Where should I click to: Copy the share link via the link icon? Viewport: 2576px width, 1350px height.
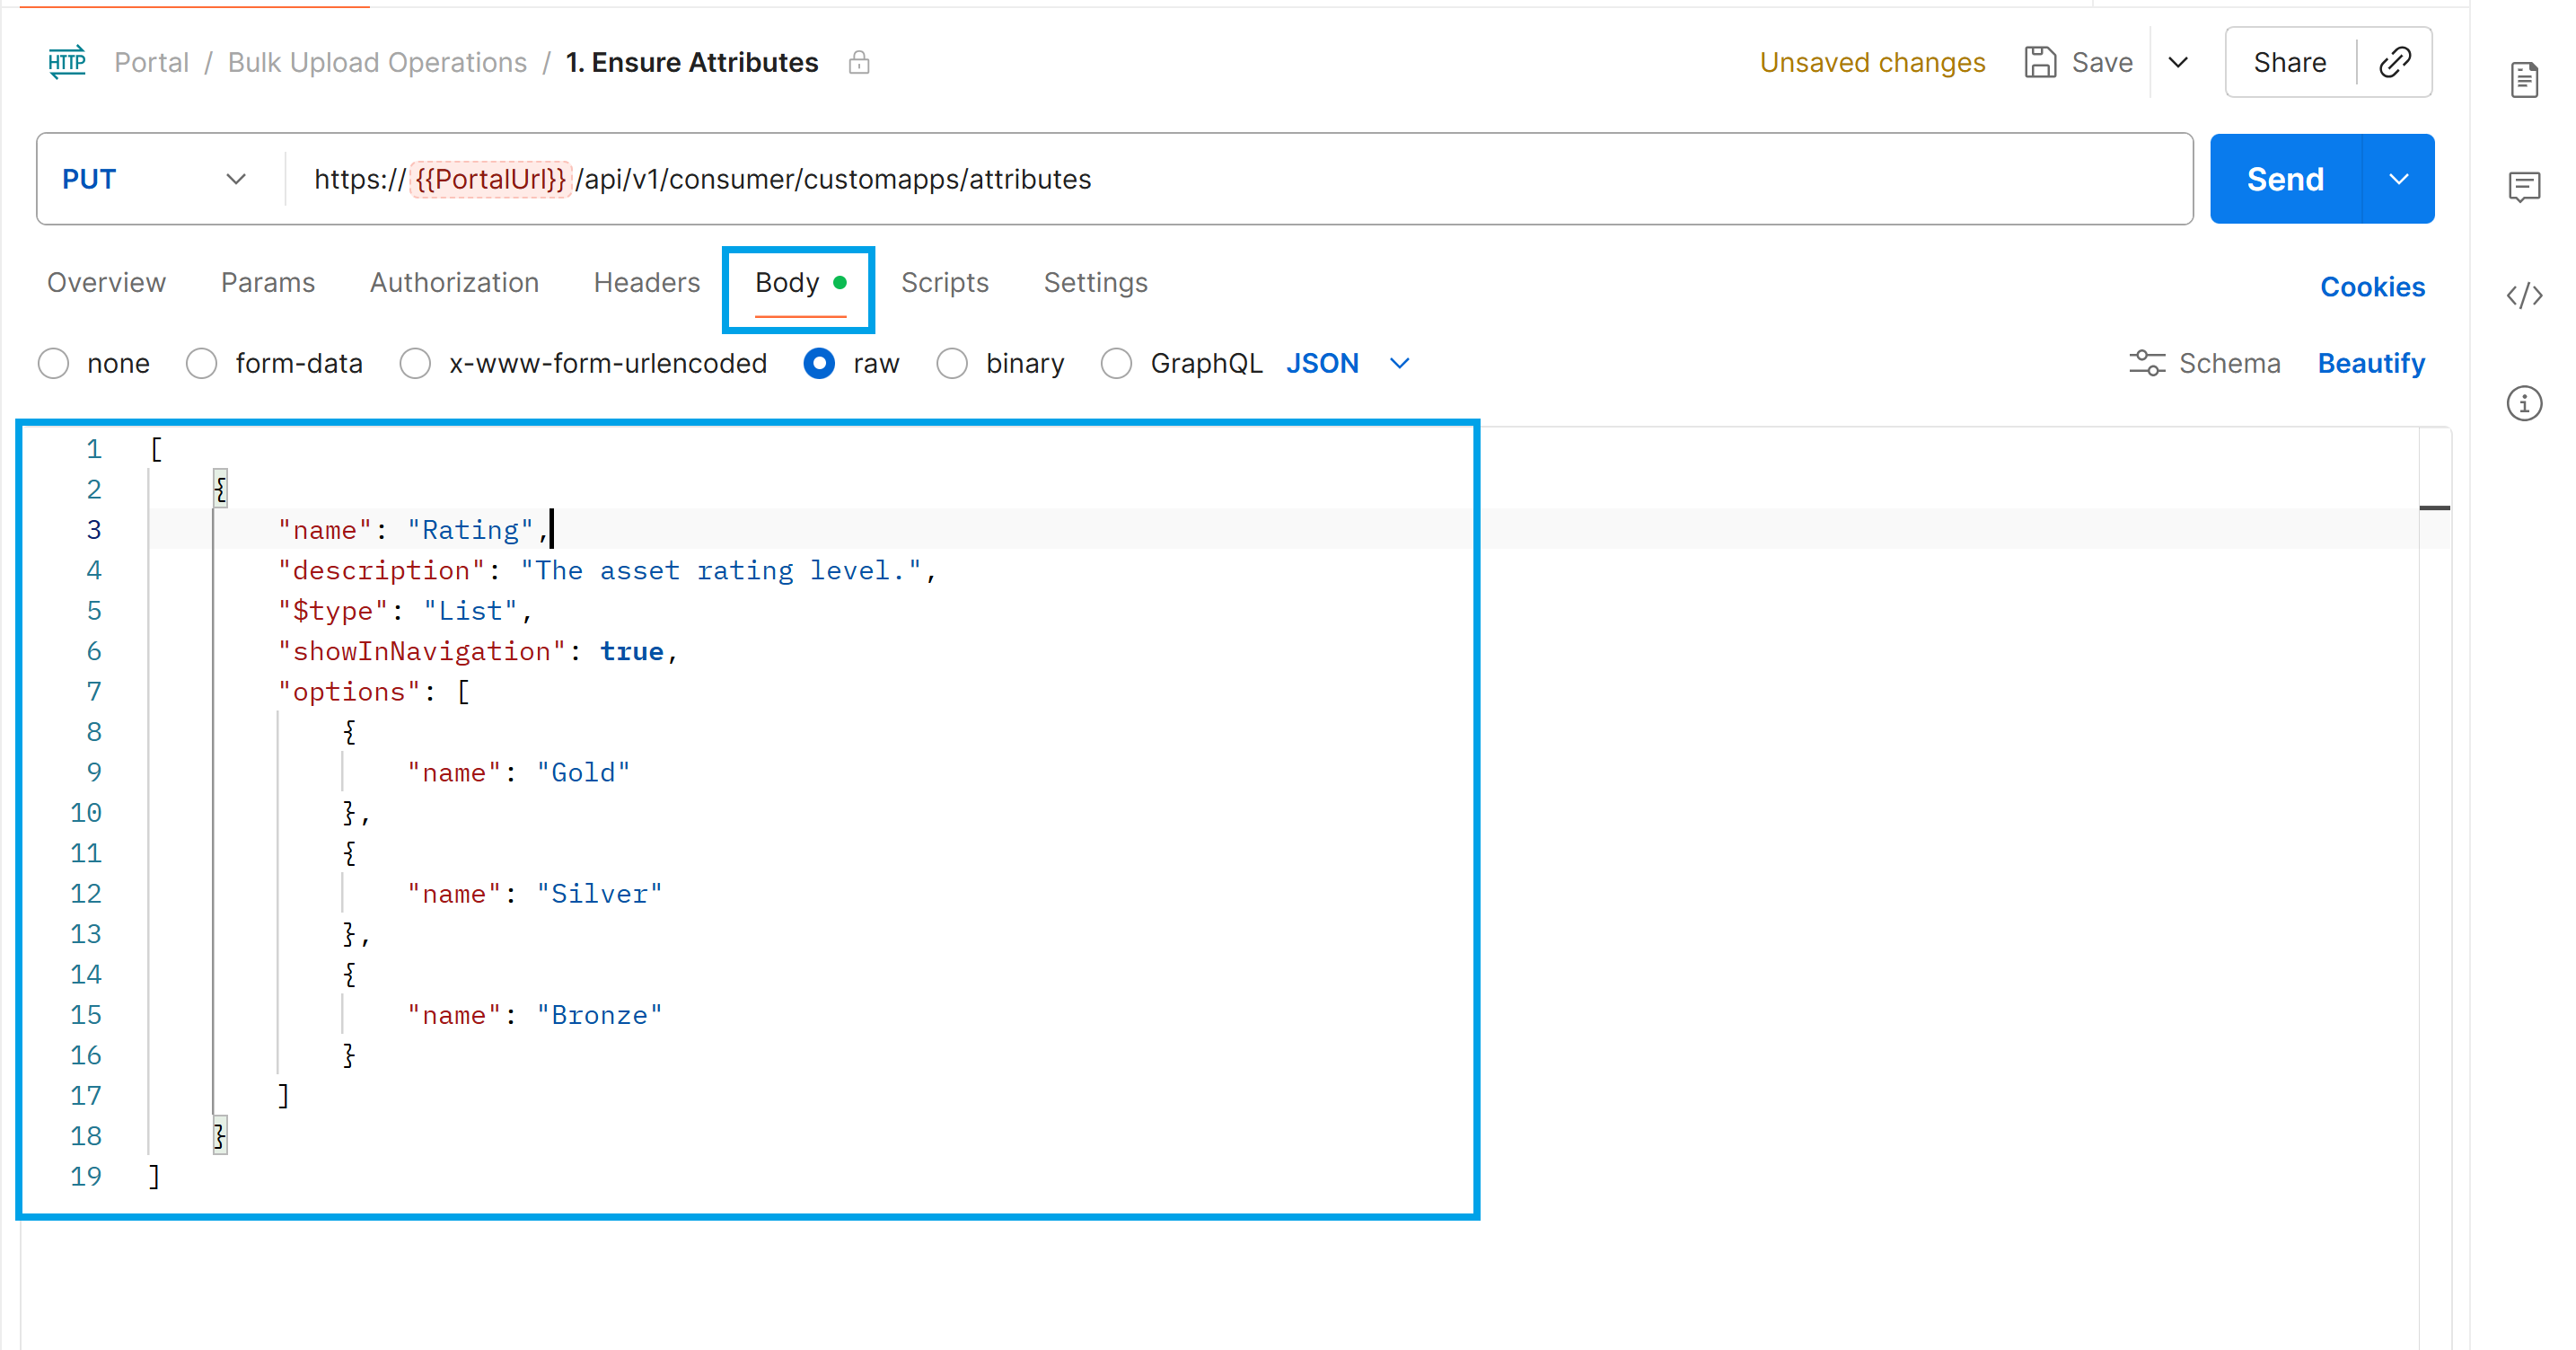[x=2396, y=62]
